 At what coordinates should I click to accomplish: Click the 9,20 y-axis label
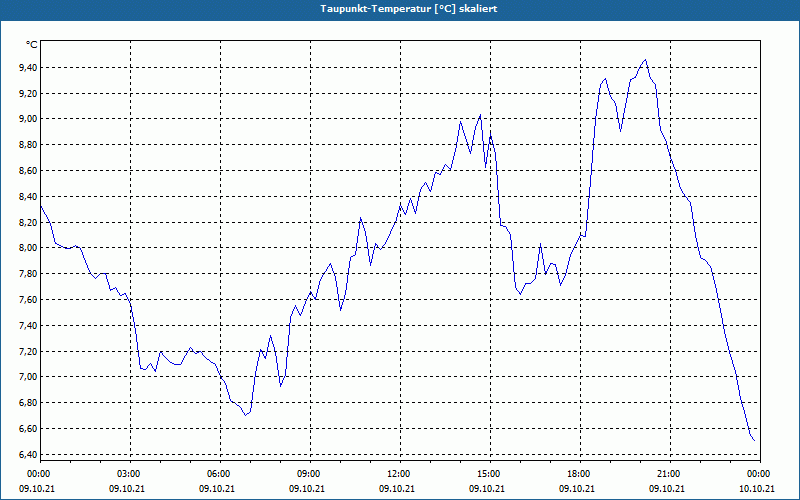(x=29, y=93)
